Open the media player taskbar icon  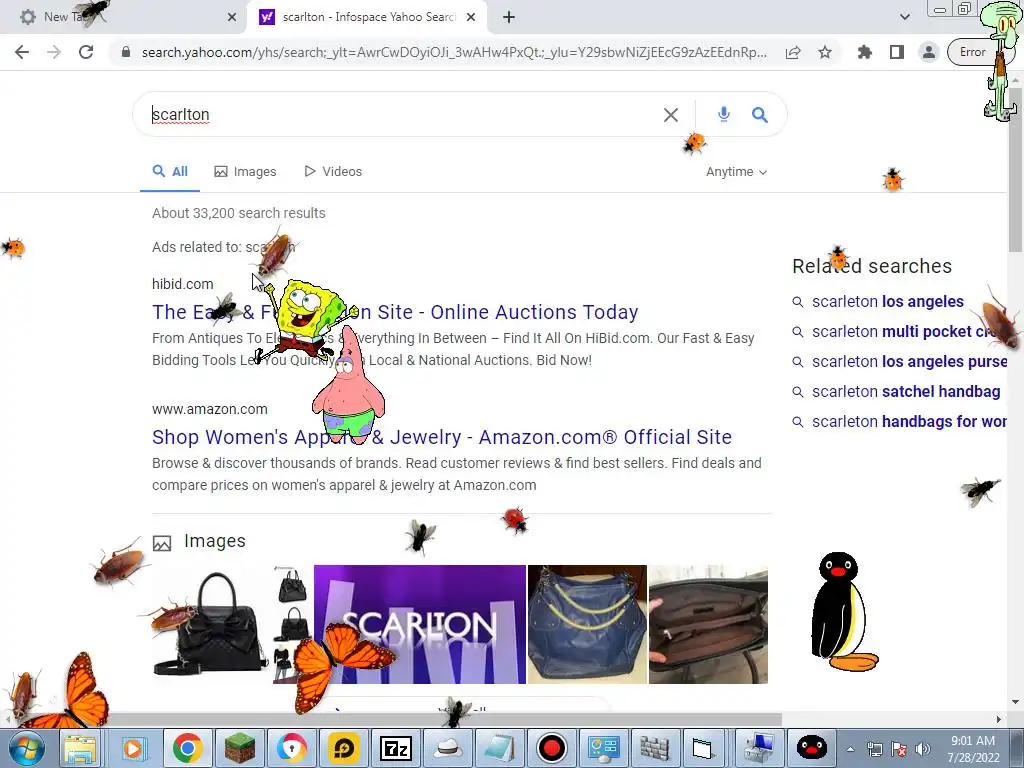133,748
